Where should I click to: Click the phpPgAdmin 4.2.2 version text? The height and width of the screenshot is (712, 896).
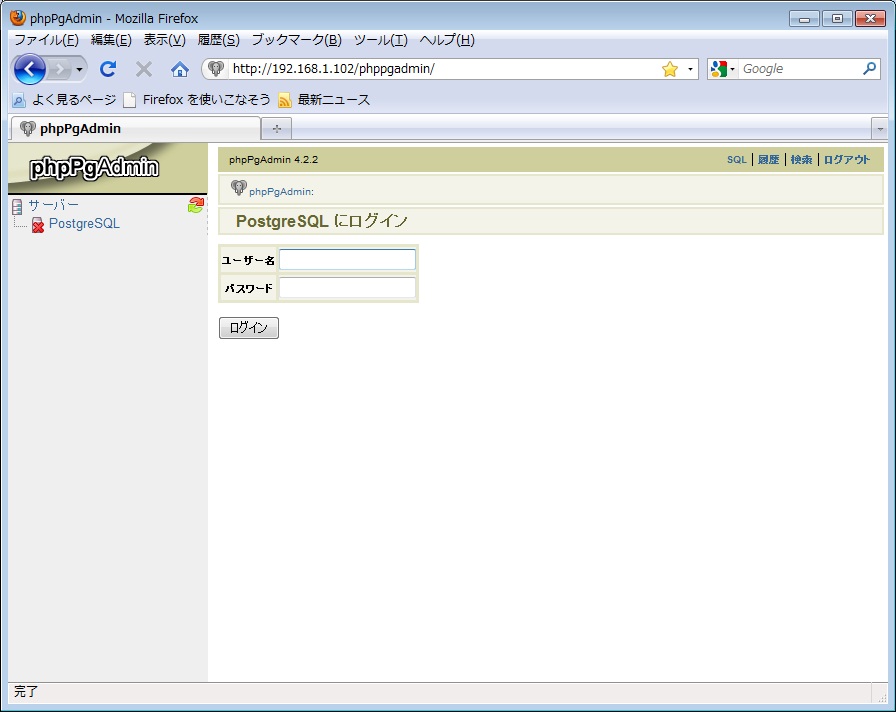click(x=273, y=160)
